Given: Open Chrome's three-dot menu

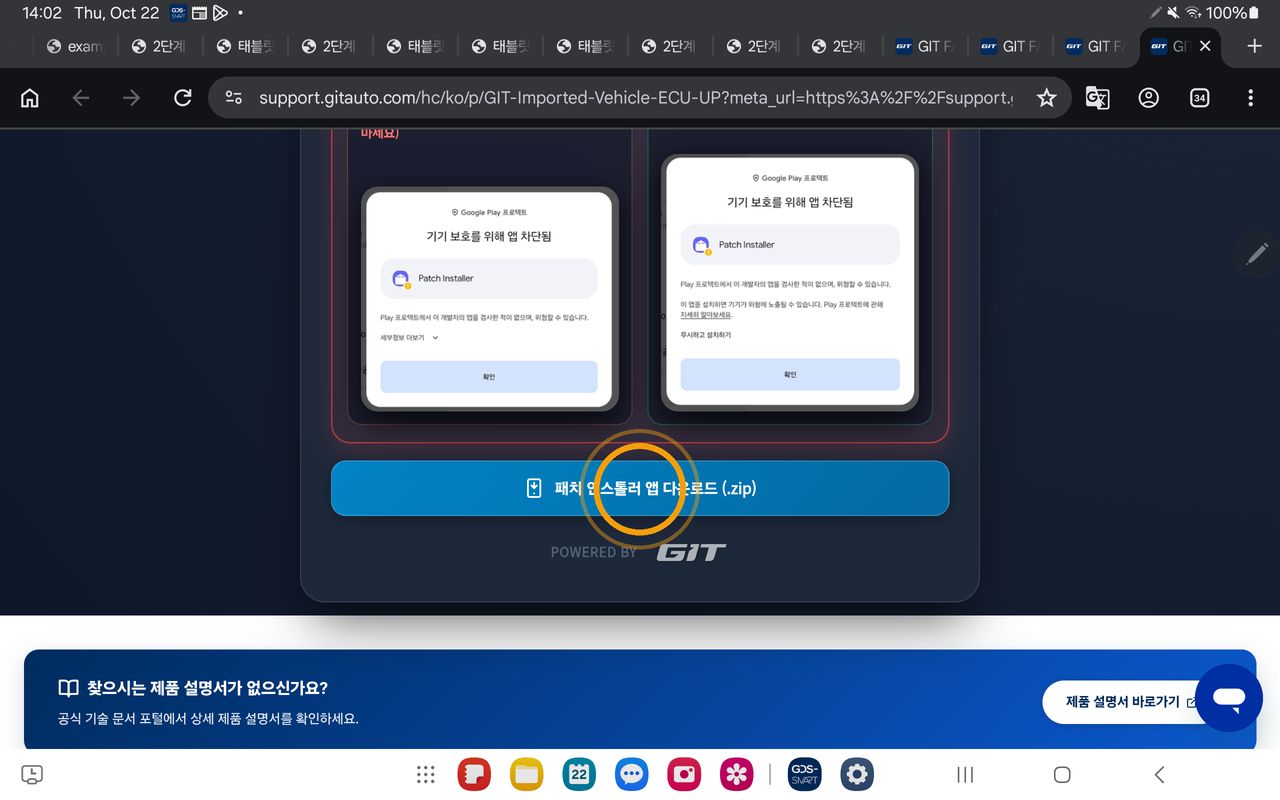Looking at the screenshot, I should coord(1250,98).
